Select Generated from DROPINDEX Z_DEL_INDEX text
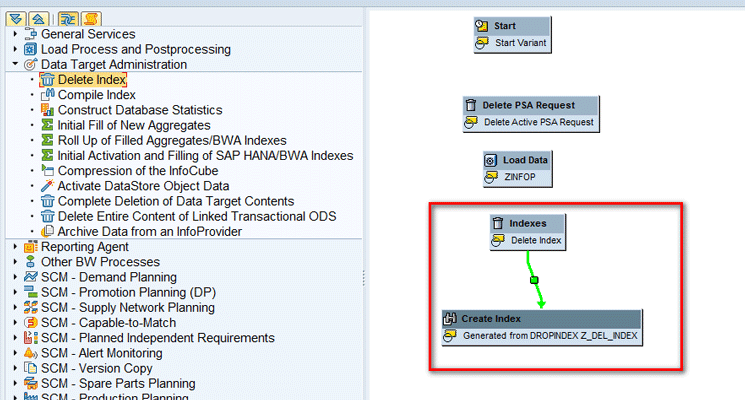 (550, 336)
